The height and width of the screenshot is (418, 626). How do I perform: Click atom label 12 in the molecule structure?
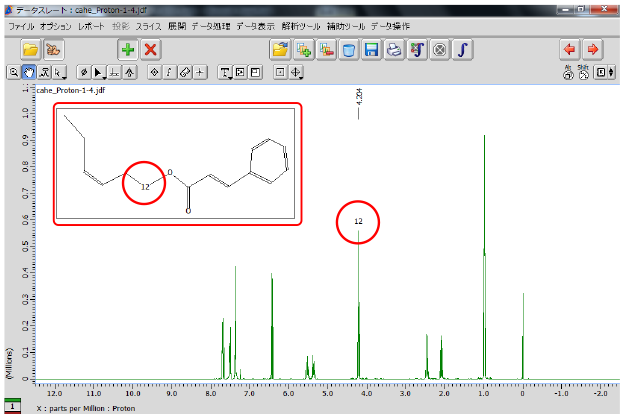(x=145, y=187)
